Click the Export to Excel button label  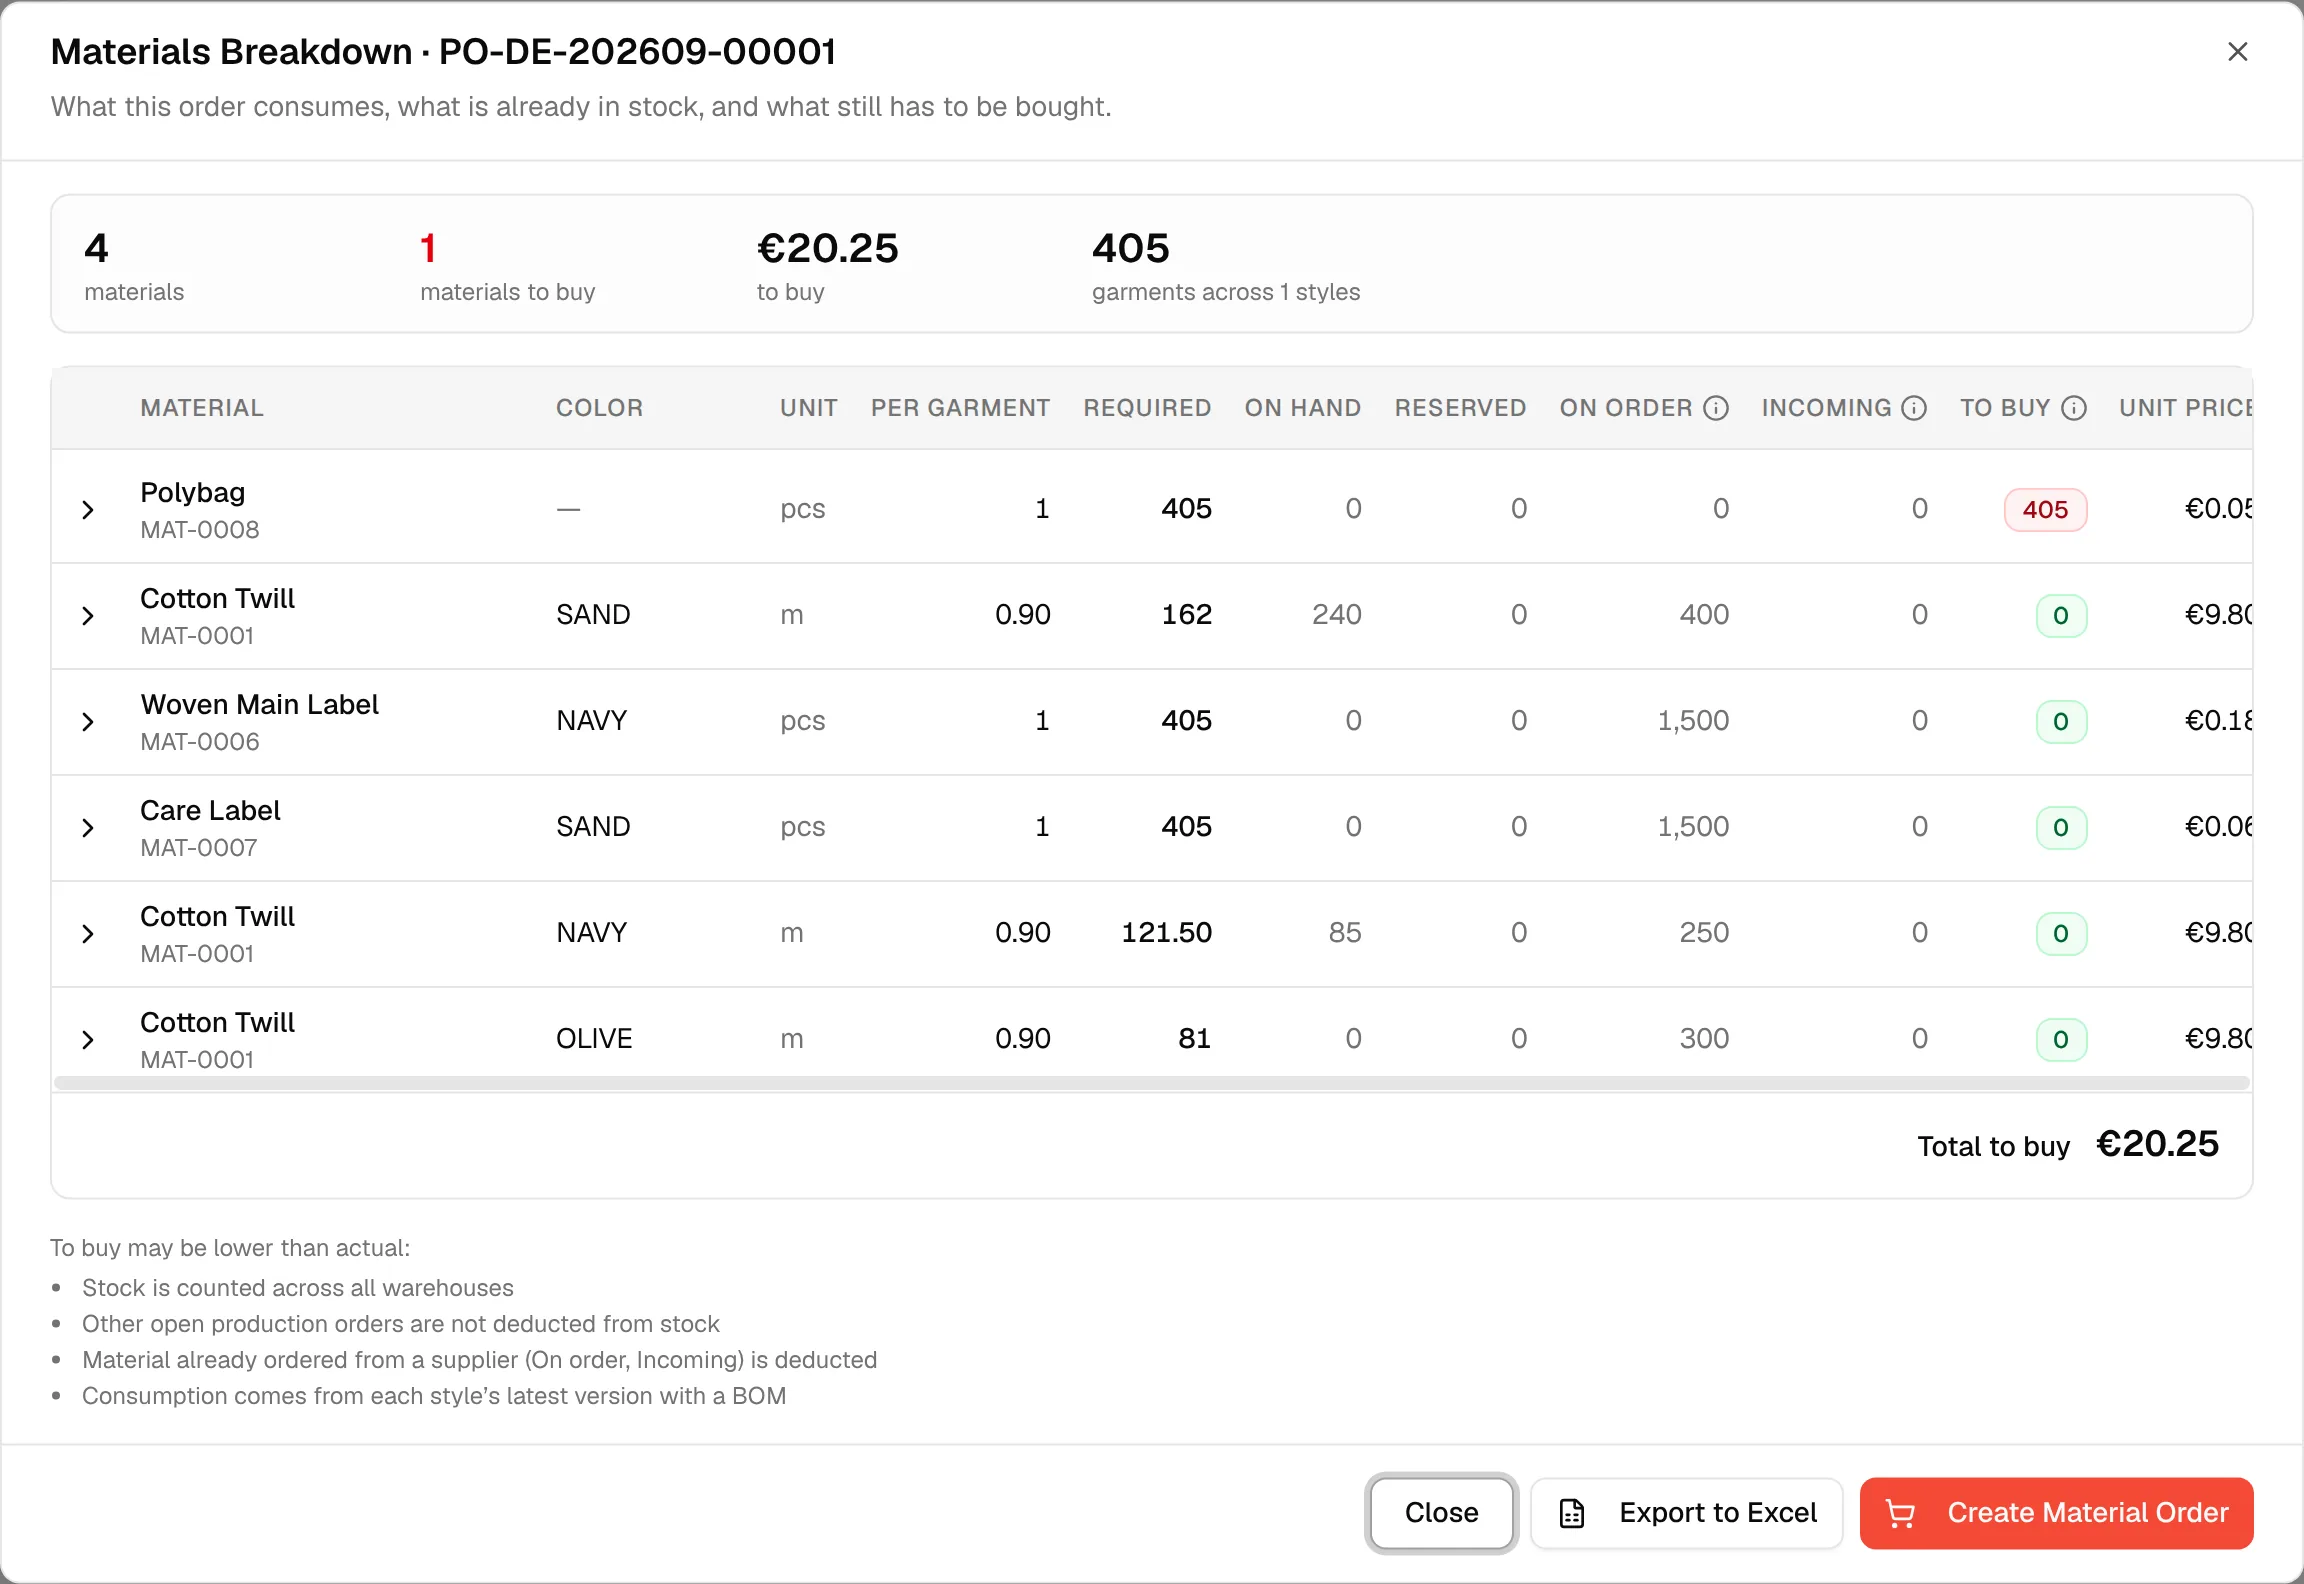(x=1718, y=1513)
